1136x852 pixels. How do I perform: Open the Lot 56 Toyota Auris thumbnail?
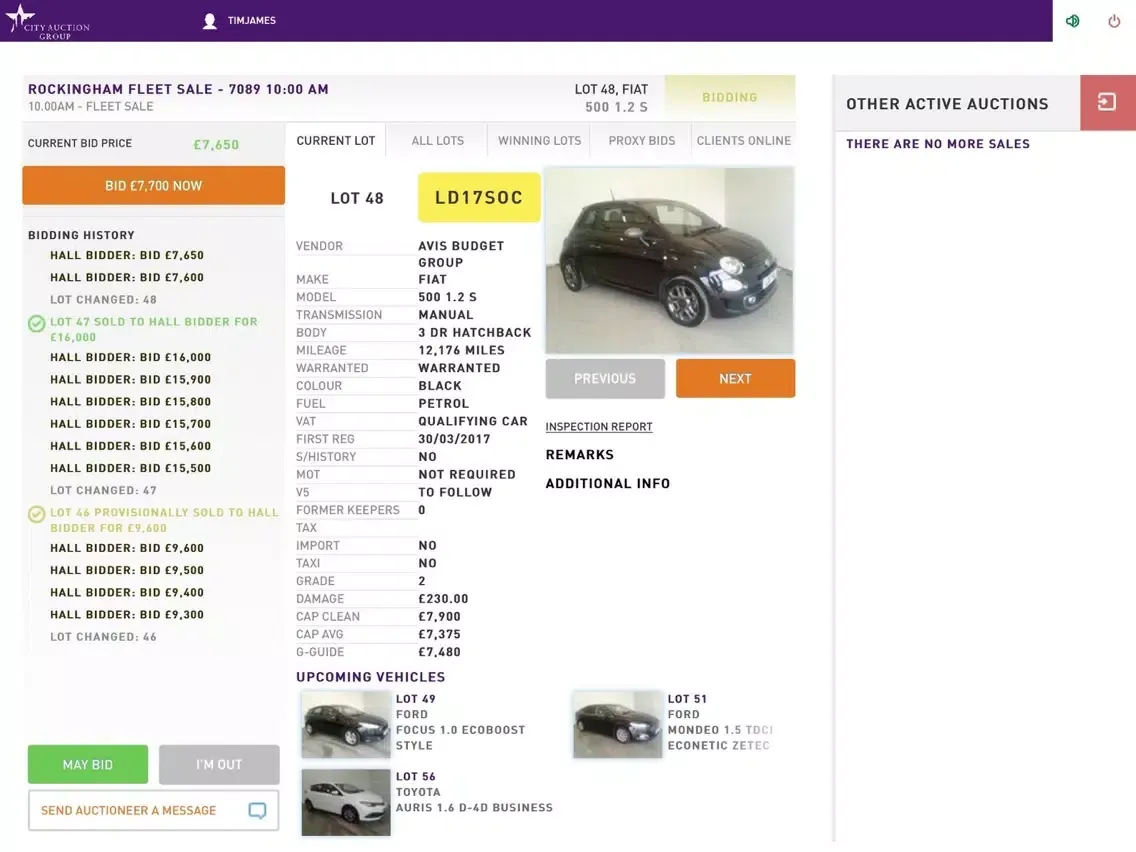[346, 802]
